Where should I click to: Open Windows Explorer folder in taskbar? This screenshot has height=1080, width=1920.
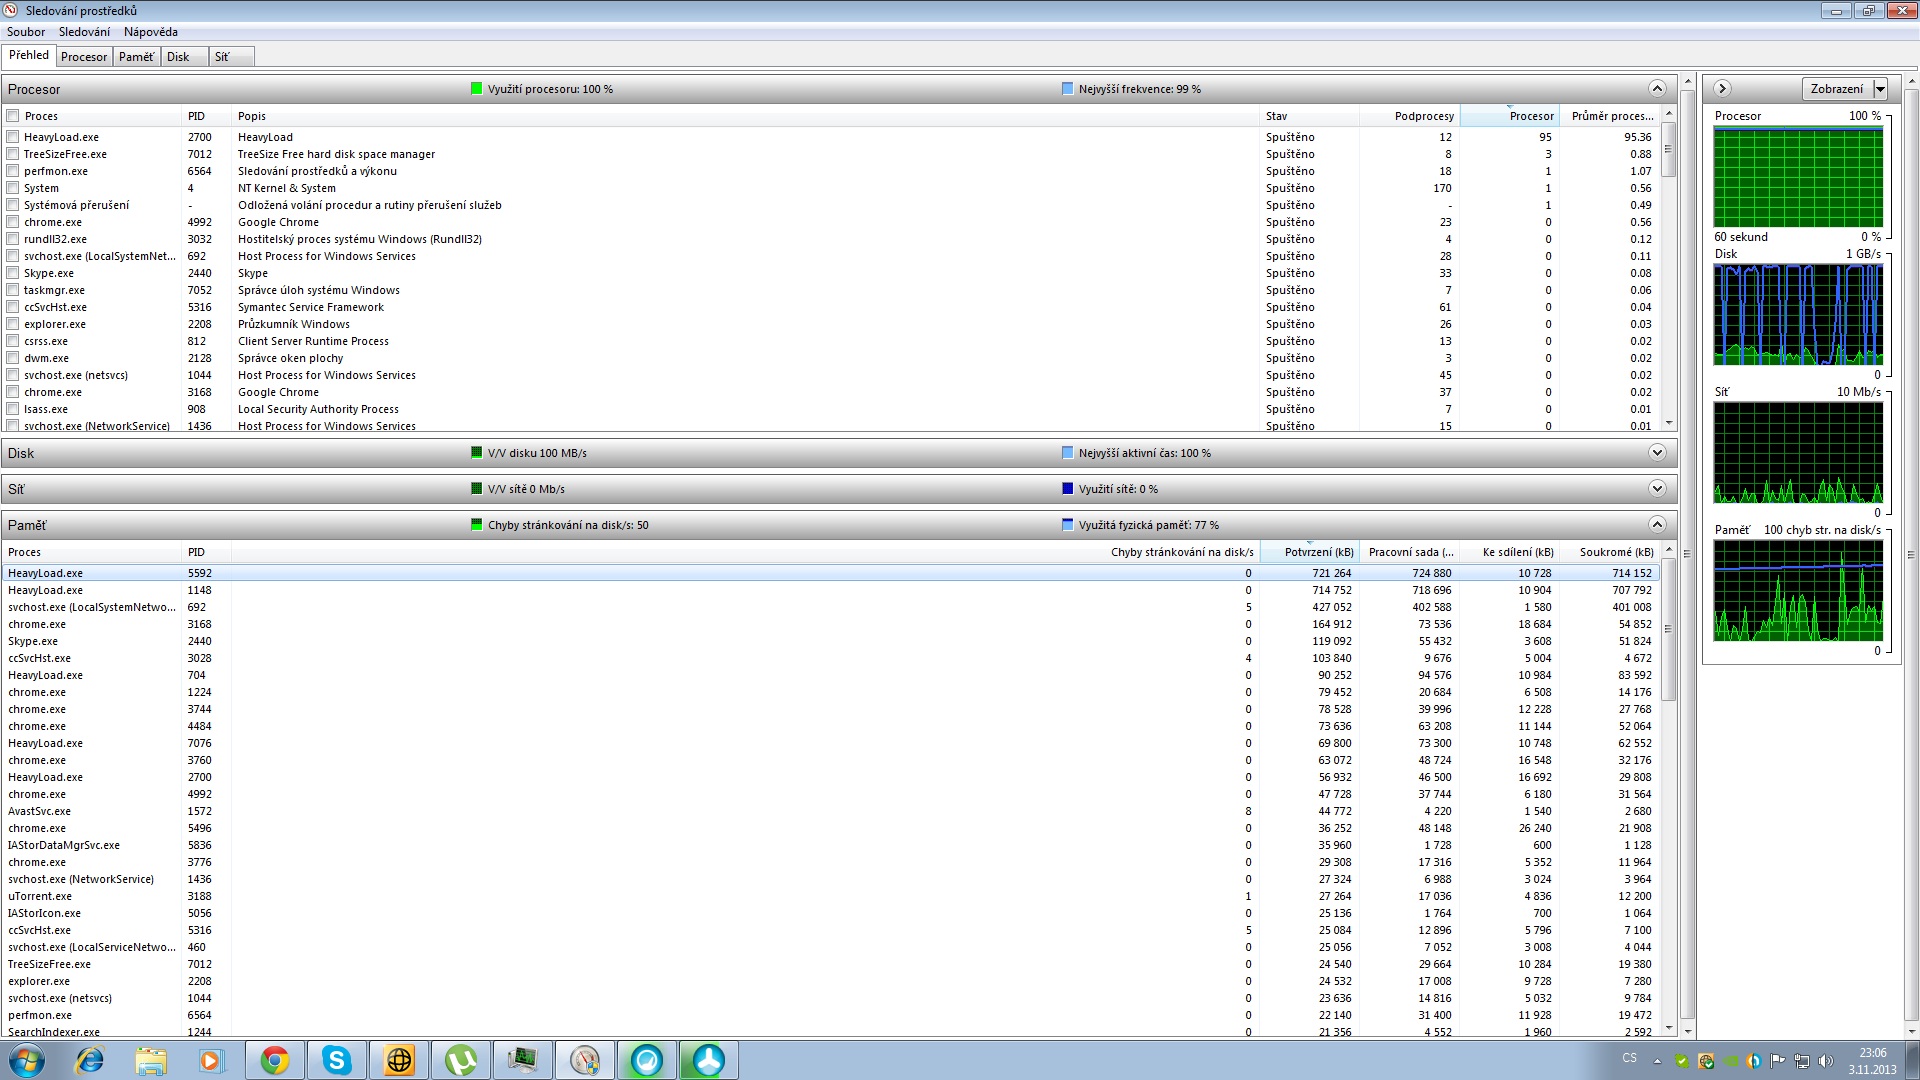(151, 1060)
